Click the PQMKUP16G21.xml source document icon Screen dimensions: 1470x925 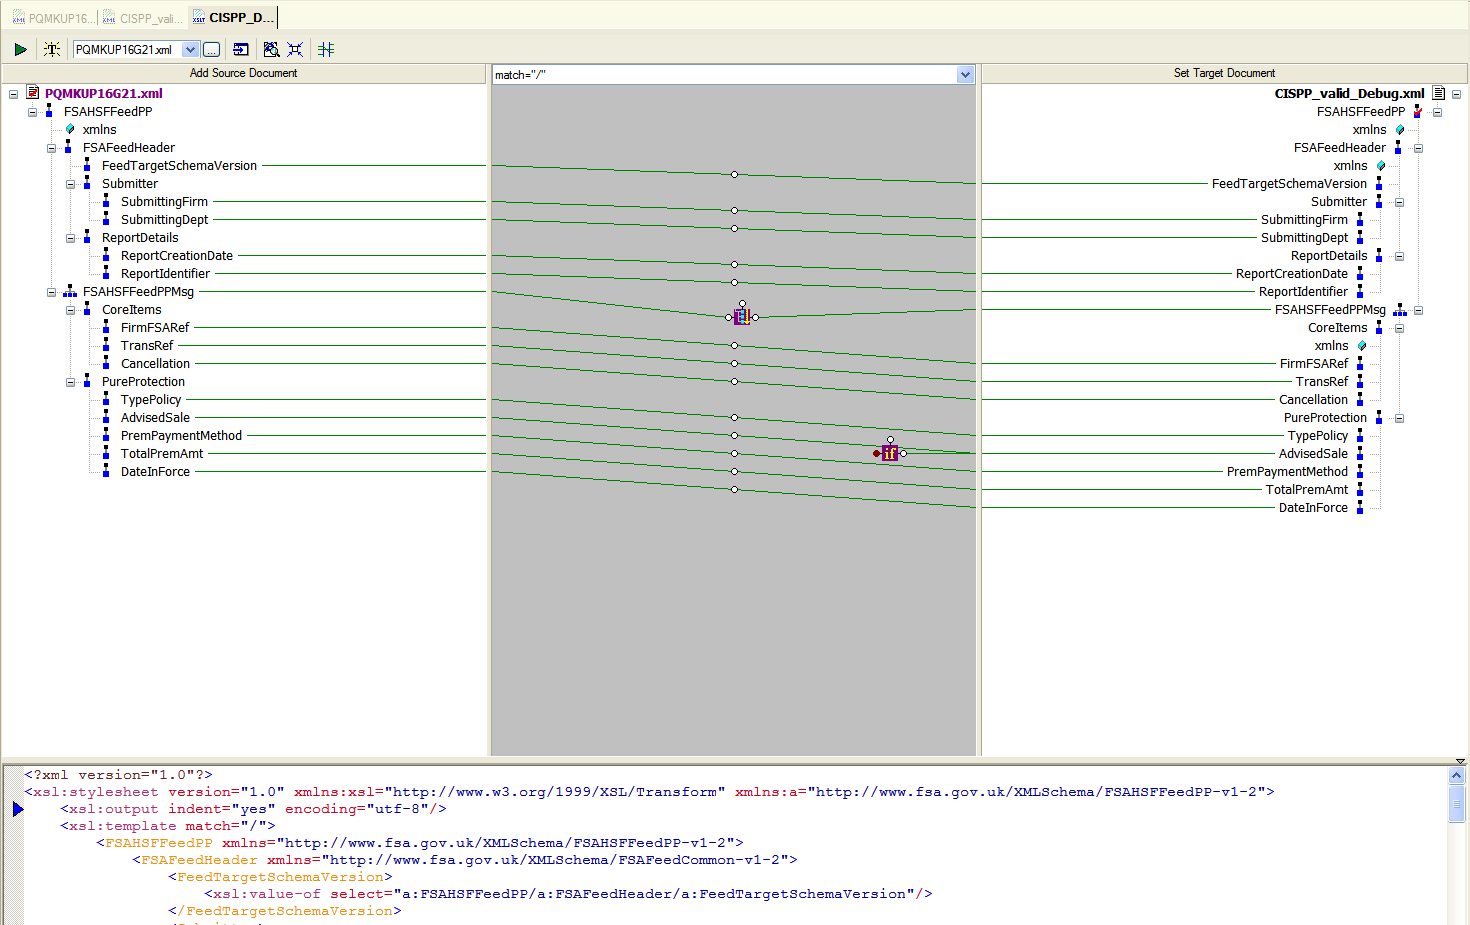point(33,93)
